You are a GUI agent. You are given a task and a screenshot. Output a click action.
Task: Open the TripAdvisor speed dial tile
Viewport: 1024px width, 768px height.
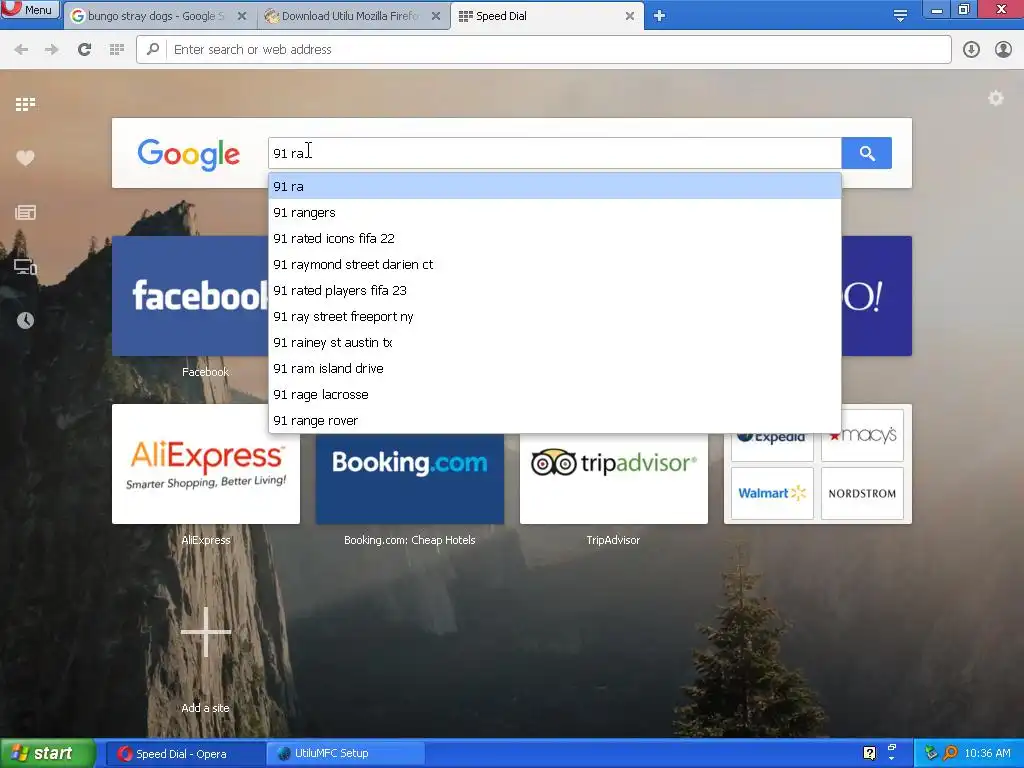click(614, 479)
